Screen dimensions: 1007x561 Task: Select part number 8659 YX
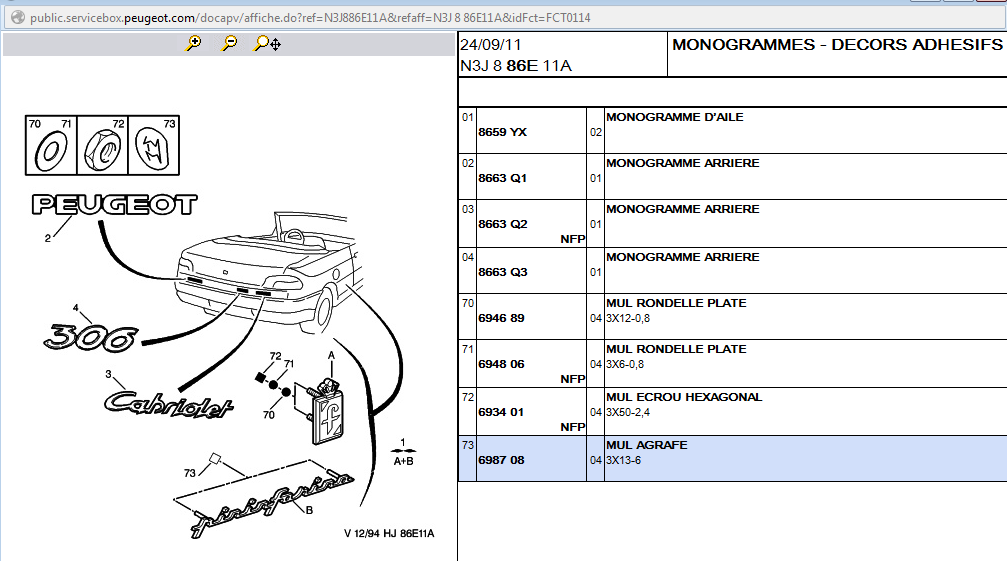(x=502, y=132)
